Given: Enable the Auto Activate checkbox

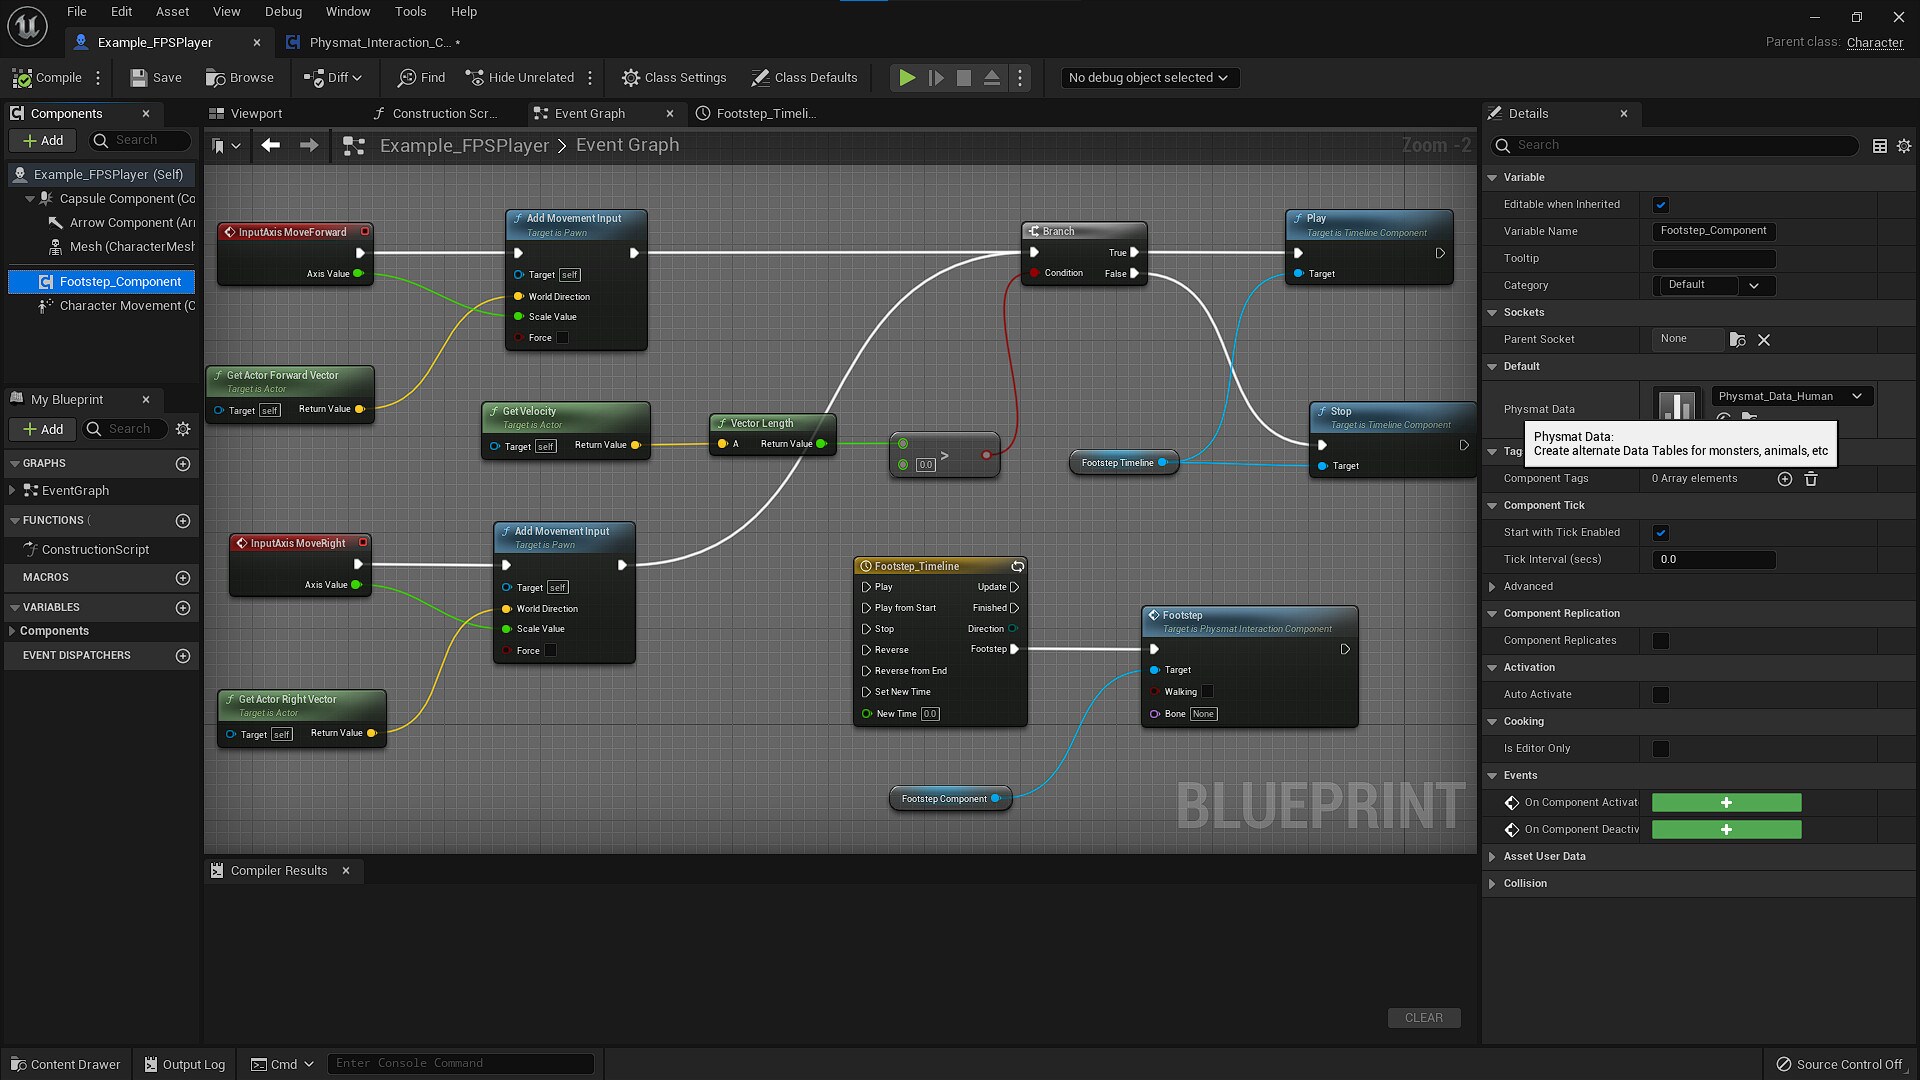Looking at the screenshot, I should [x=1661, y=695].
